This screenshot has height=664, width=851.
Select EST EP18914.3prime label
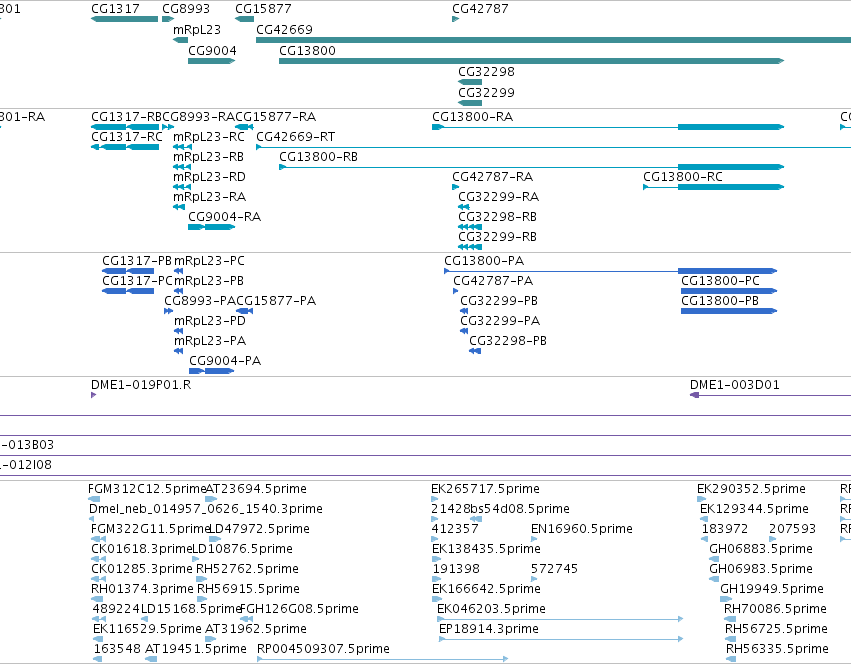tap(488, 629)
